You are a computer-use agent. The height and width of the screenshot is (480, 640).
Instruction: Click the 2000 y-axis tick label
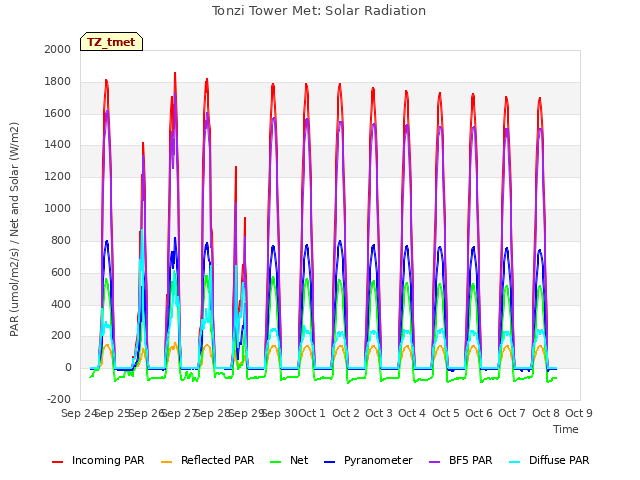click(x=58, y=49)
